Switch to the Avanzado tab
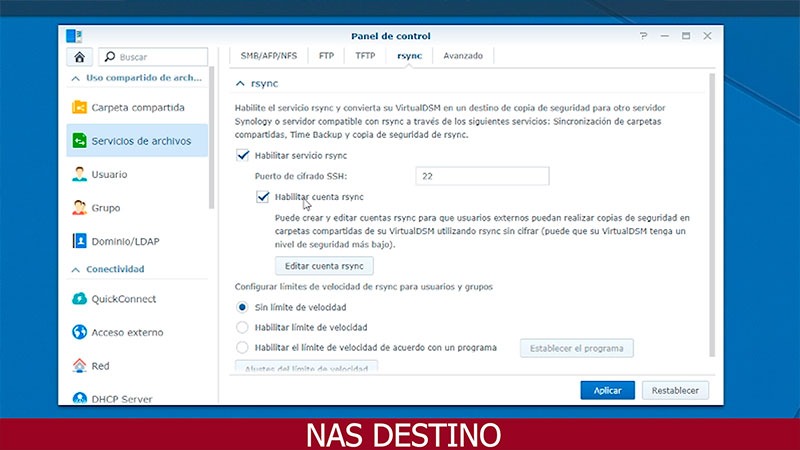This screenshot has height=450, width=800. [463, 56]
